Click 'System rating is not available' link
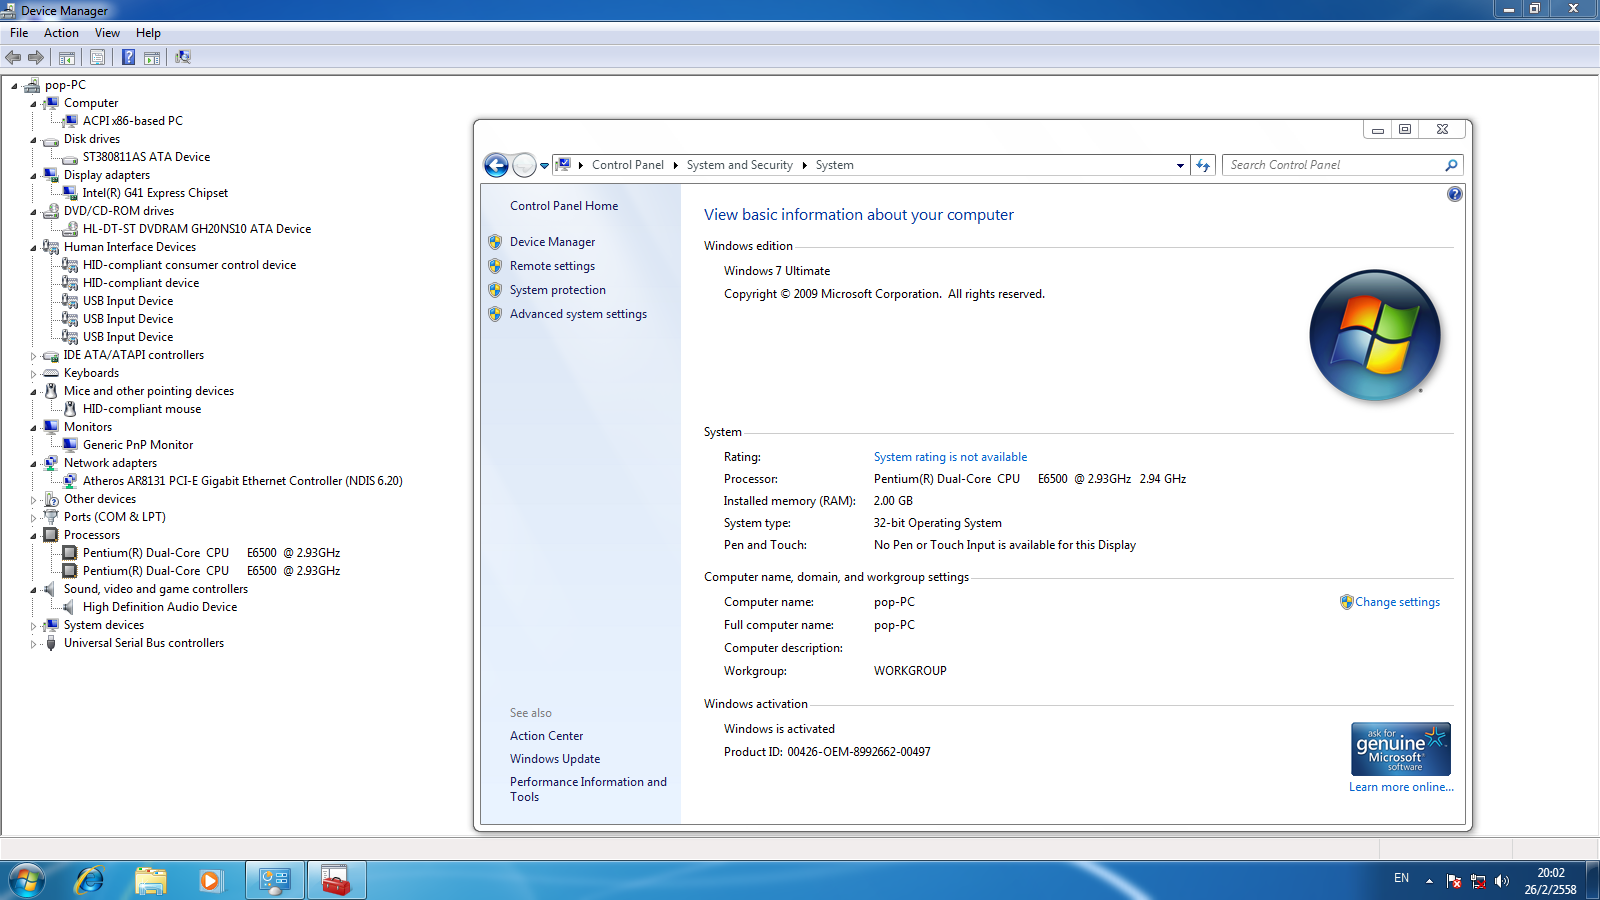Screen dimensions: 1600x900 (950, 457)
